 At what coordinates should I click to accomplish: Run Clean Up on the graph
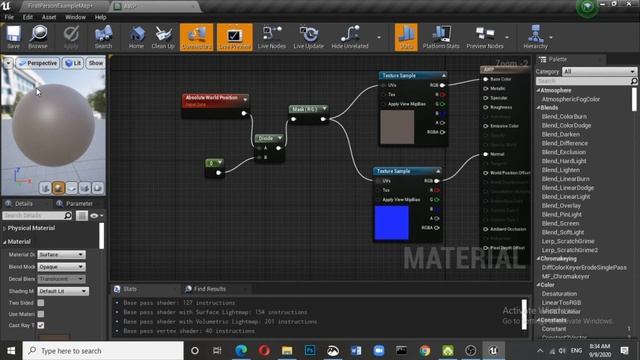163,37
